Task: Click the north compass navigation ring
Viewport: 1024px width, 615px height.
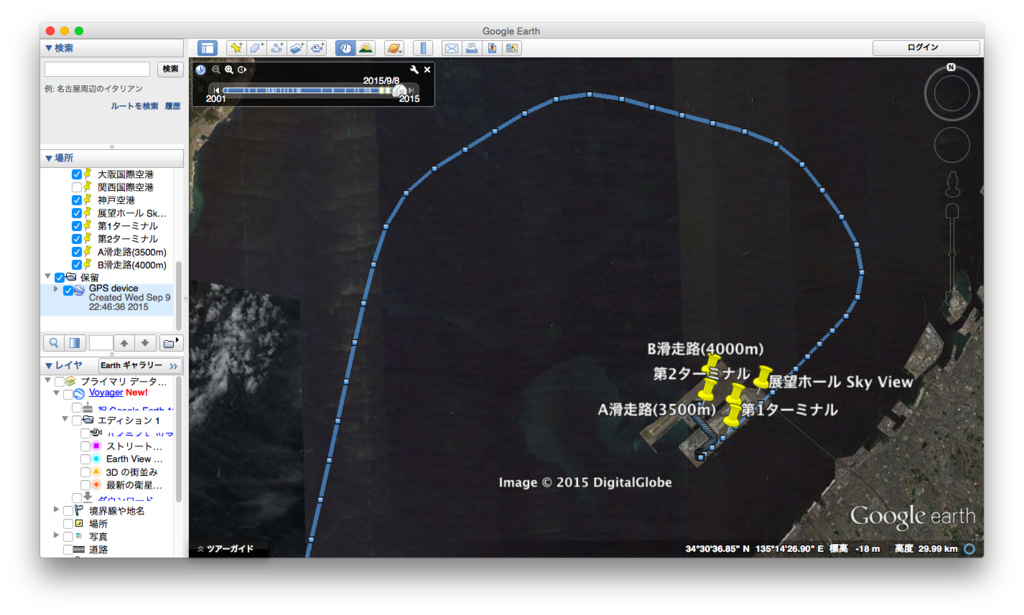Action: (x=952, y=93)
